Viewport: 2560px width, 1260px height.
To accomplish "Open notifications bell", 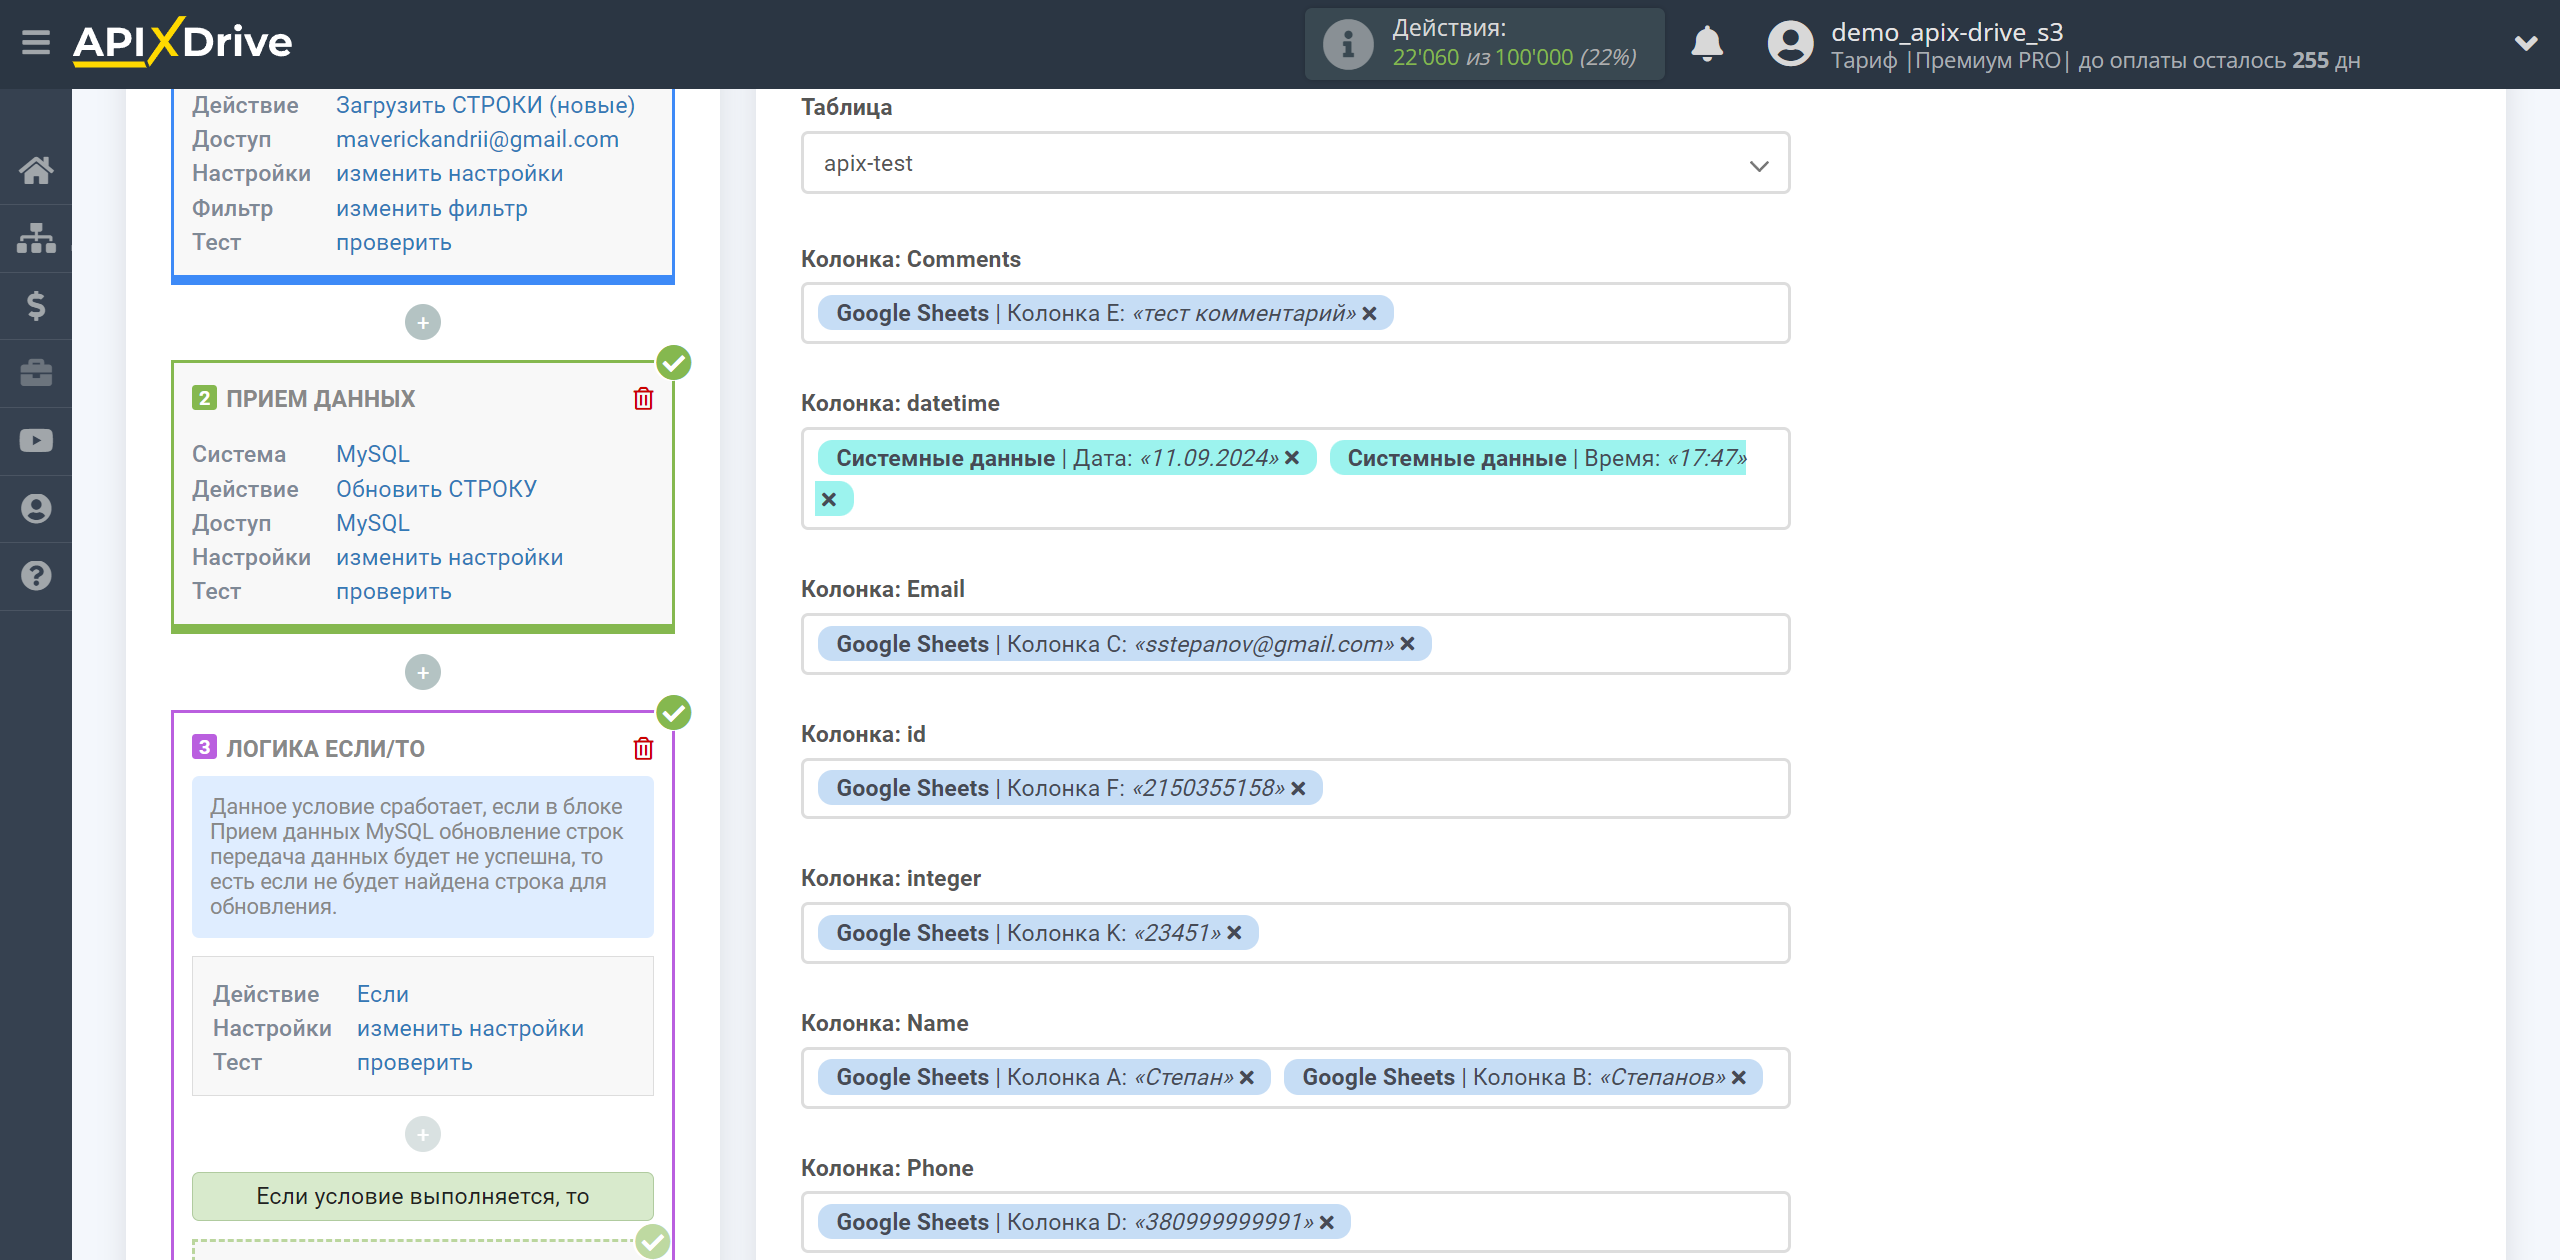I will [x=1707, y=44].
